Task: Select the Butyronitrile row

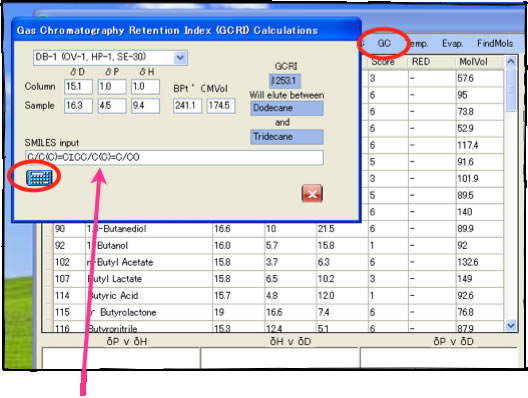Action: 278,327
